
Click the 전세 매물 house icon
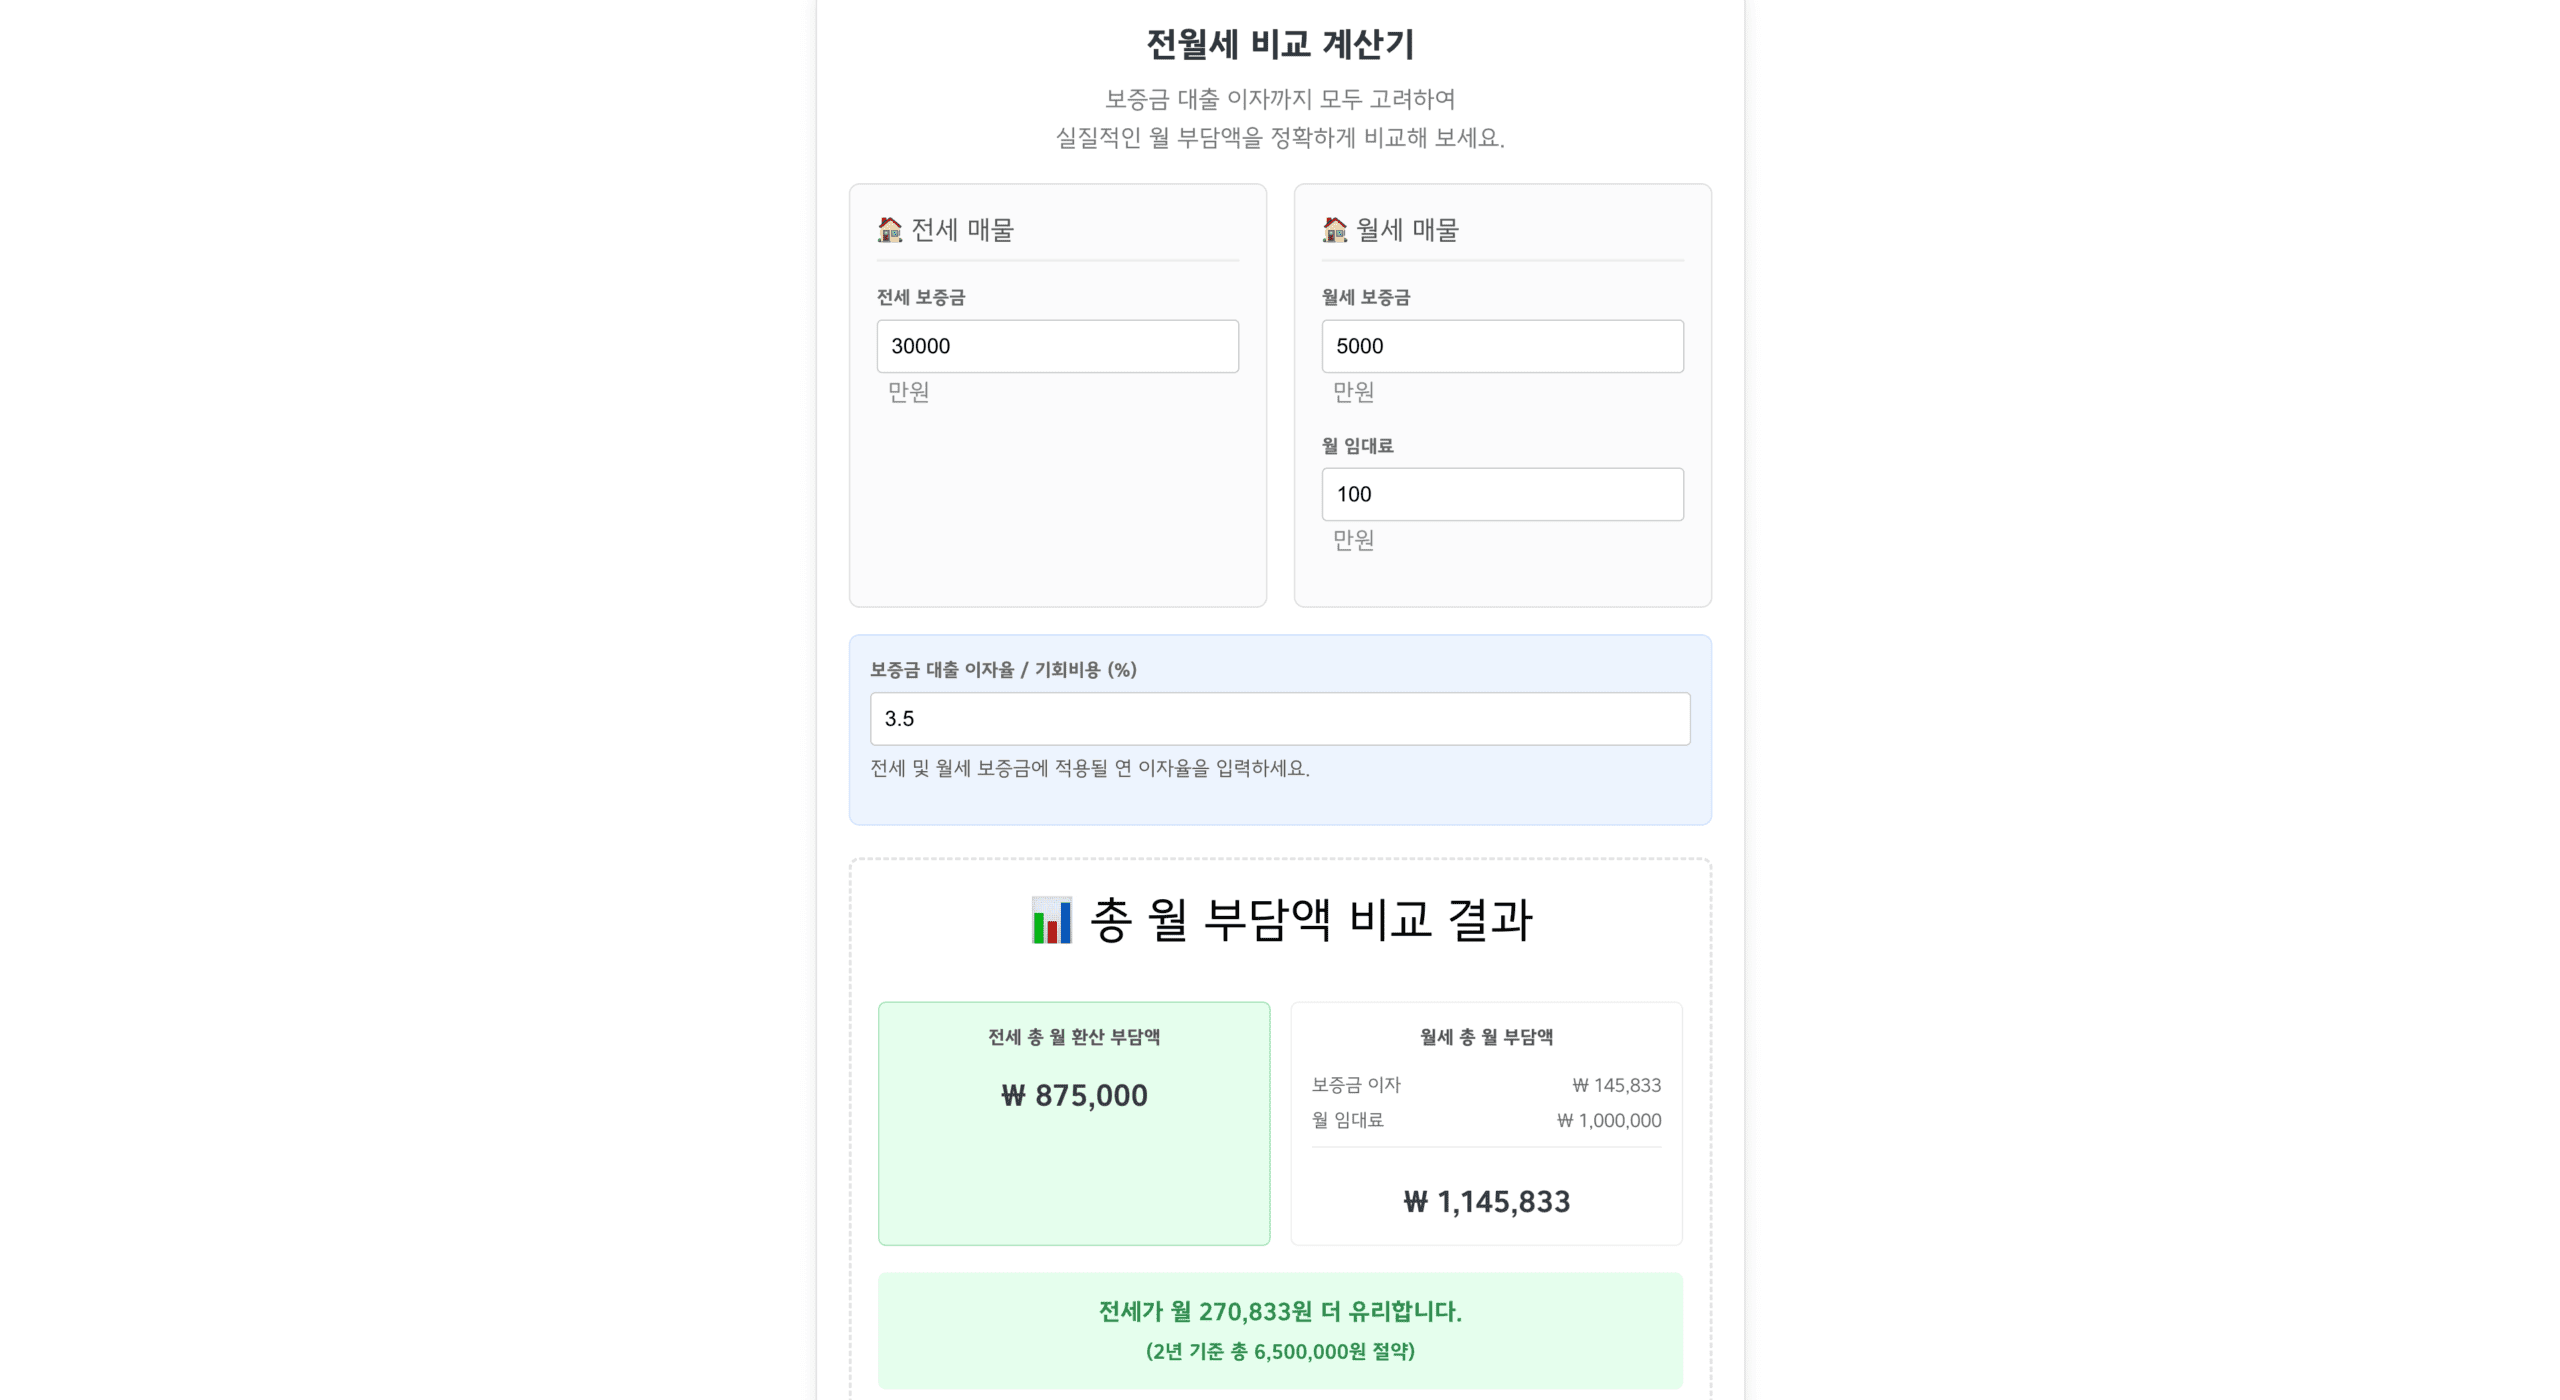[888, 229]
